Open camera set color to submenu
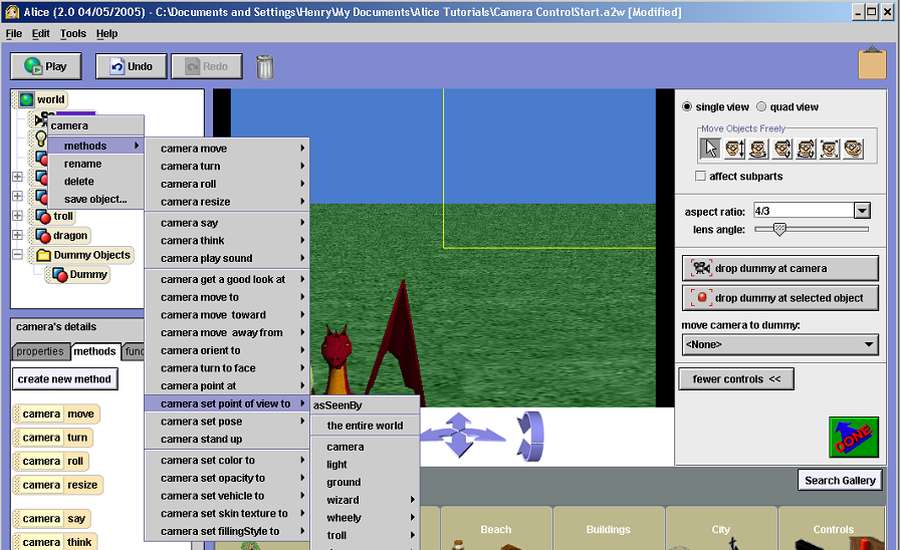 227,460
